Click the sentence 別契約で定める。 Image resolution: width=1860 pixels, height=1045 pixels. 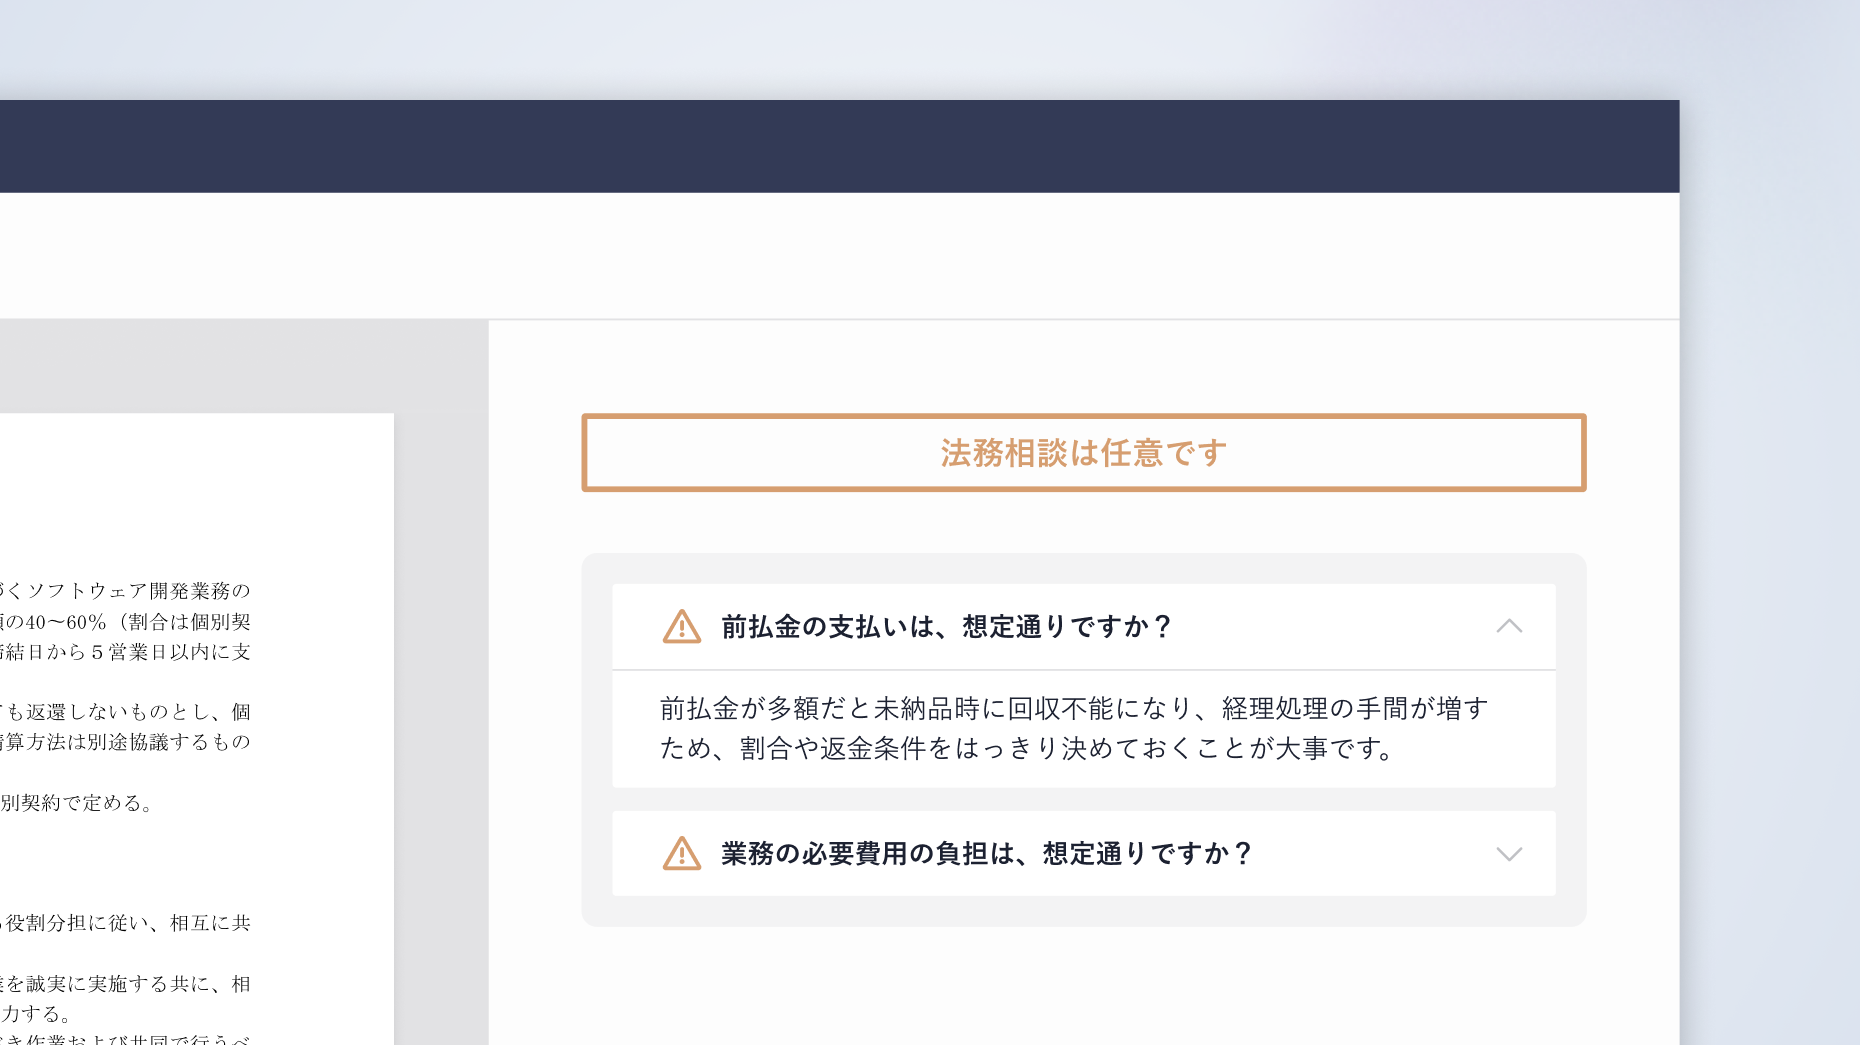pyautogui.click(x=78, y=803)
